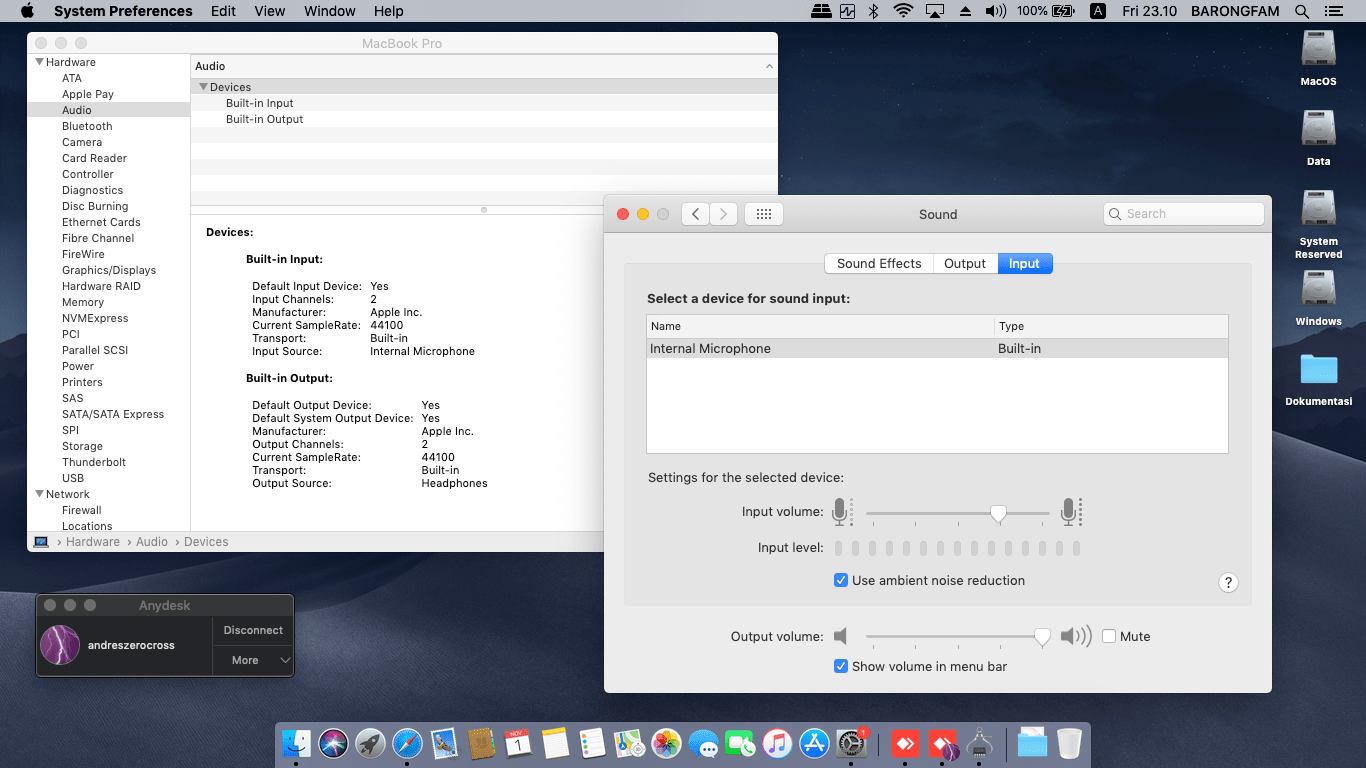Image resolution: width=1366 pixels, height=768 pixels.
Task: Open App Store from the Dock
Action: [x=814, y=744]
